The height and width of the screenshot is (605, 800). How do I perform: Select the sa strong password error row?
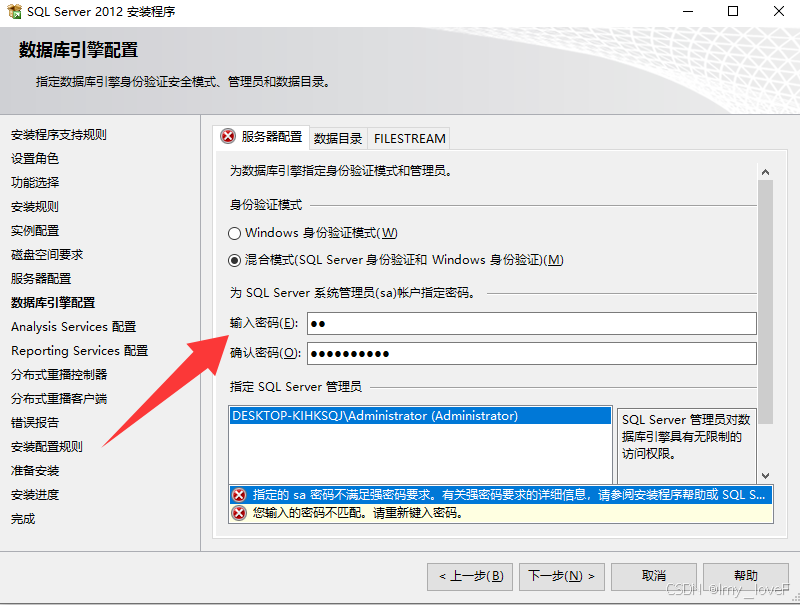tap(501, 495)
